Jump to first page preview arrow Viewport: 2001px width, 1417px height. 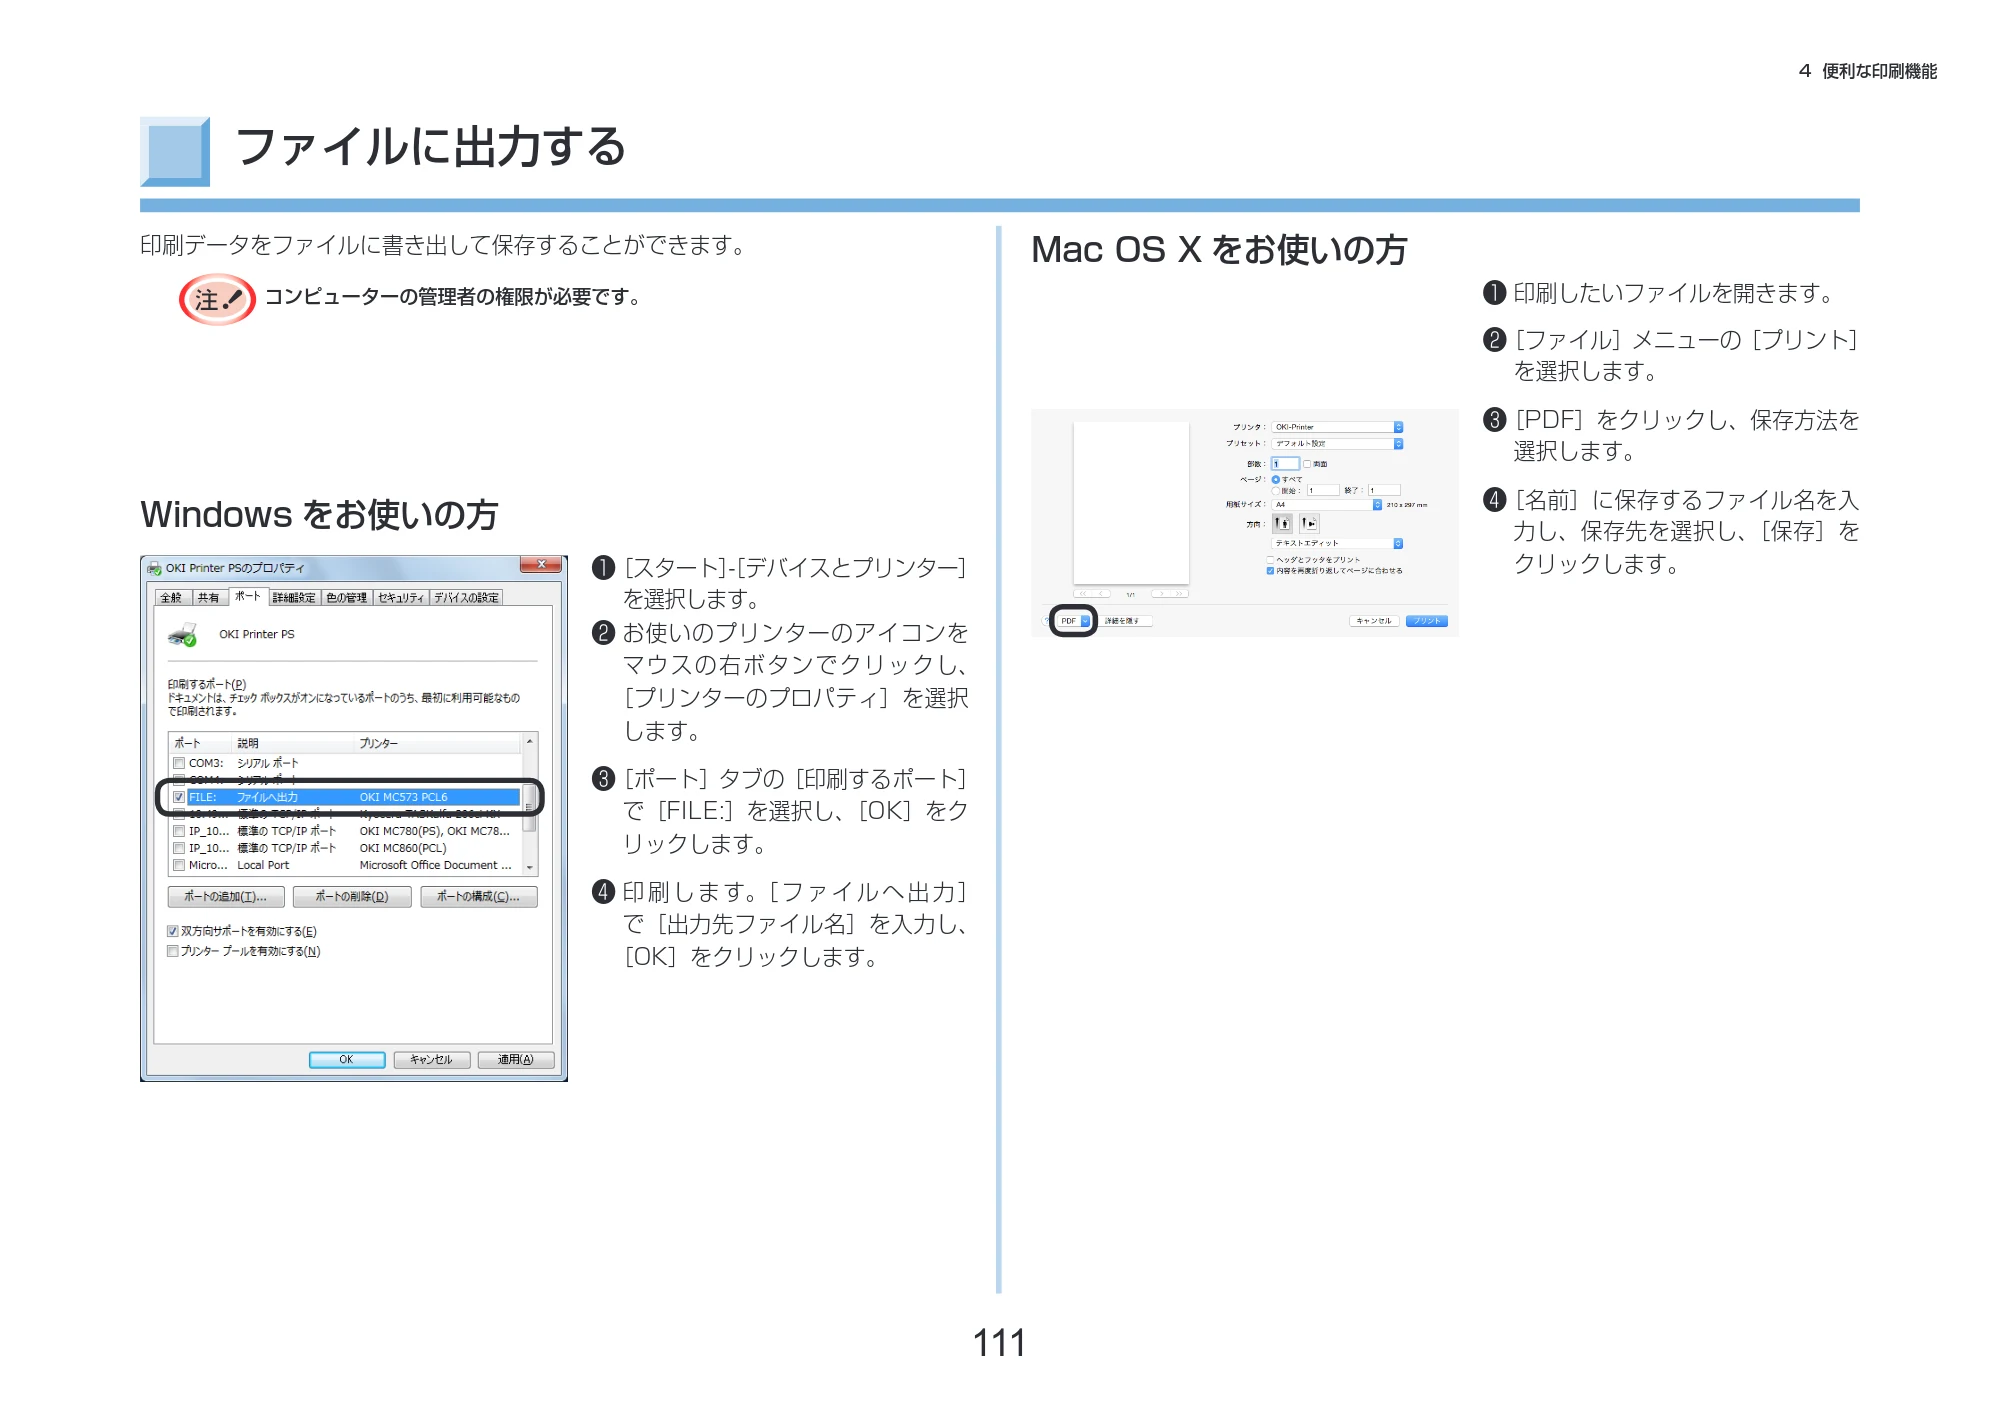coord(1083,594)
